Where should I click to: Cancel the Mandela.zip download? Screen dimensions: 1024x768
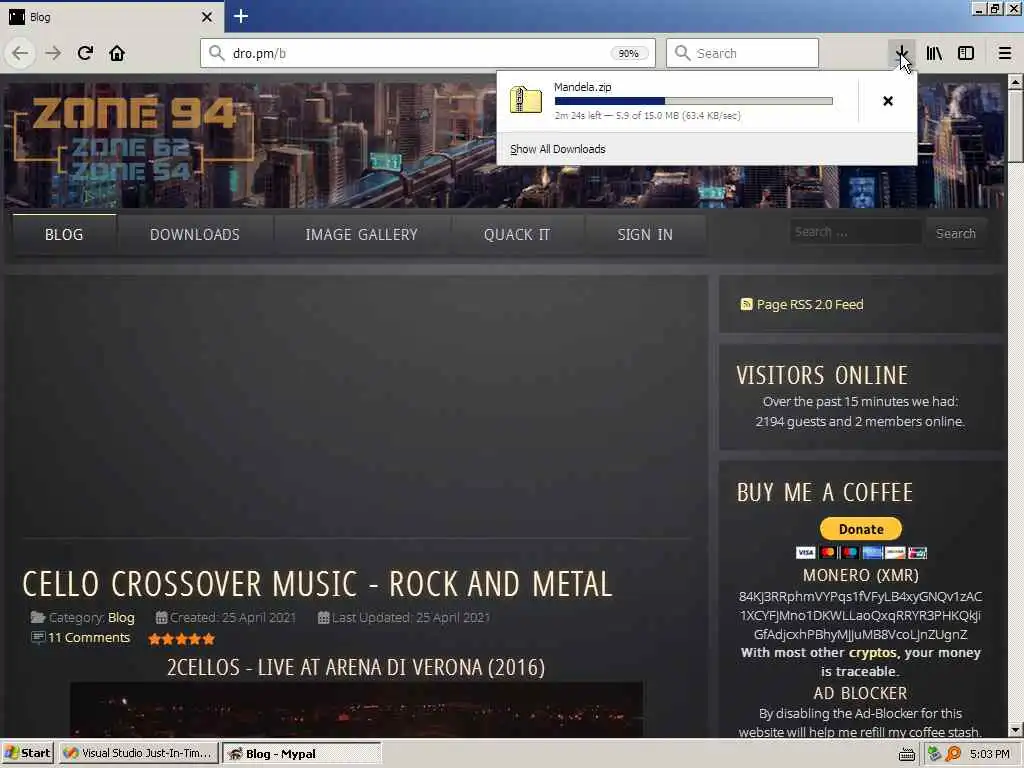click(888, 101)
